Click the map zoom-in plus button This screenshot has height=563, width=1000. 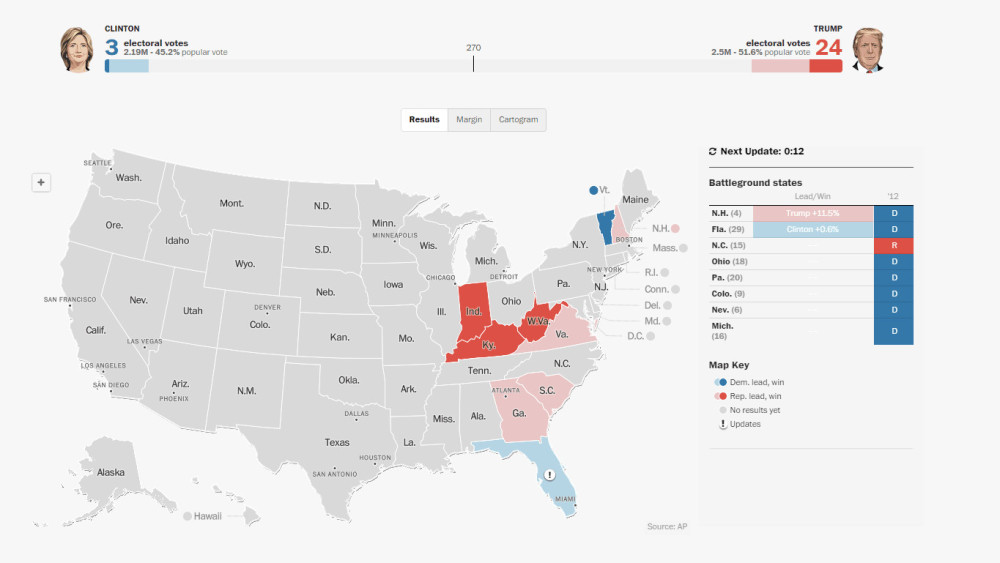(41, 182)
